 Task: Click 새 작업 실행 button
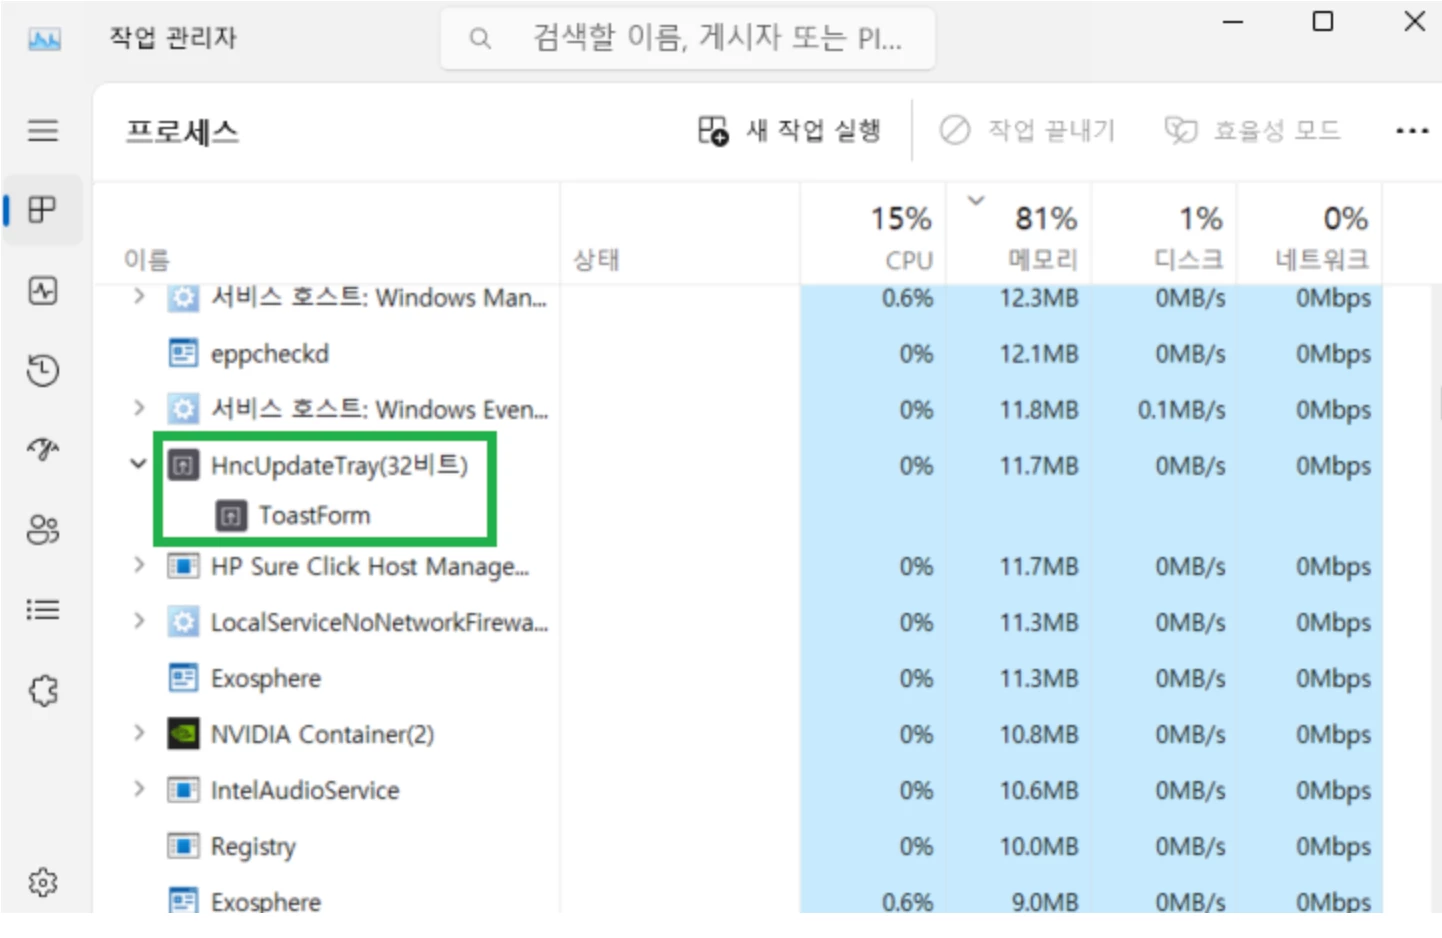point(789,131)
